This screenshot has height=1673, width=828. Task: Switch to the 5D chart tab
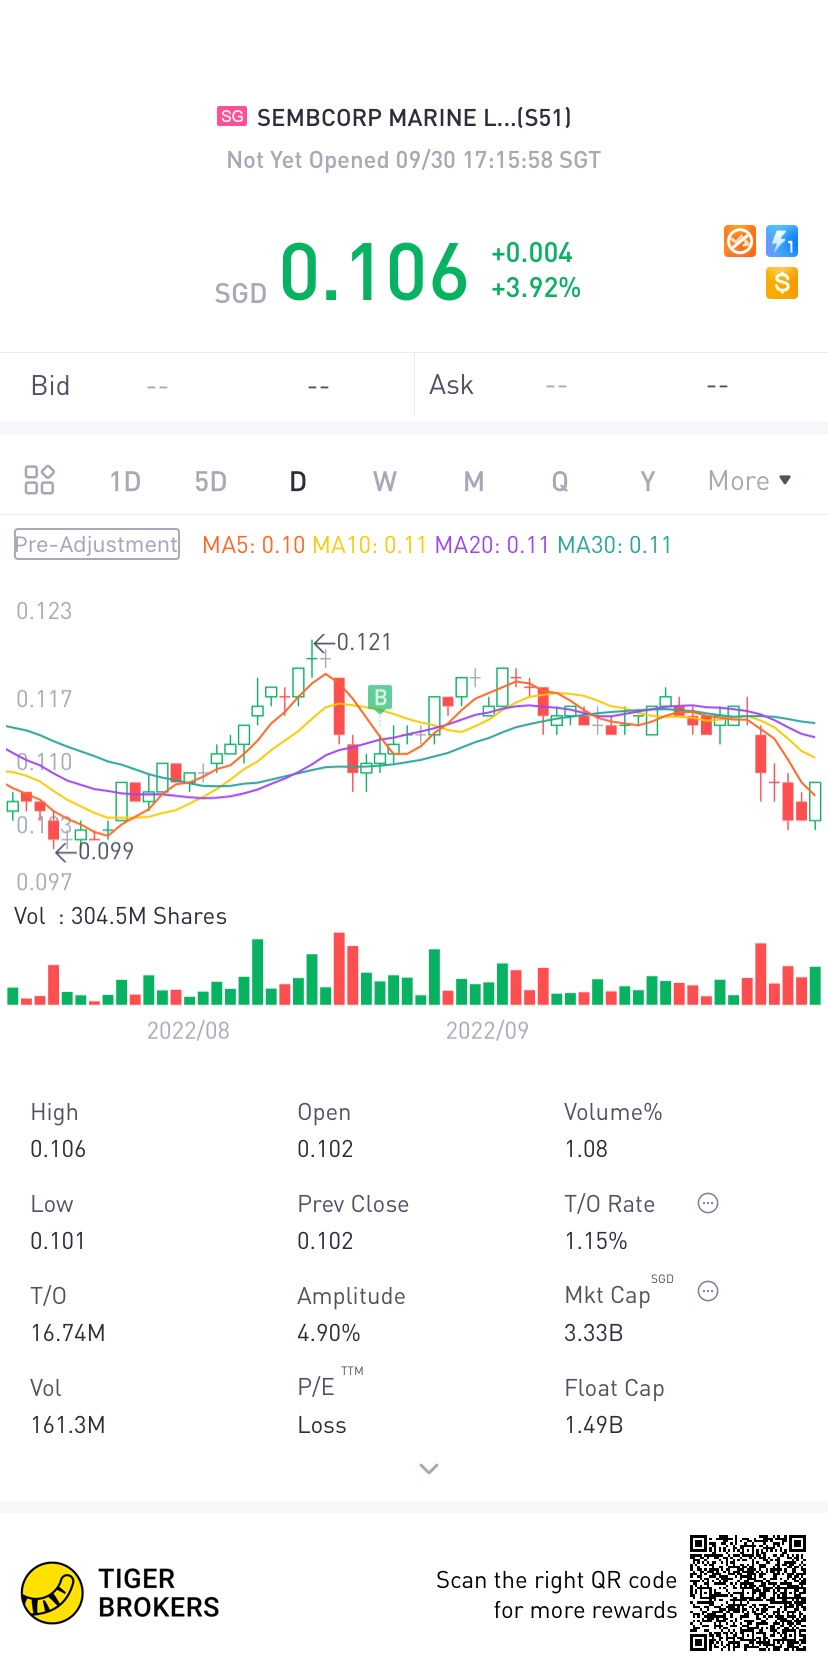211,482
